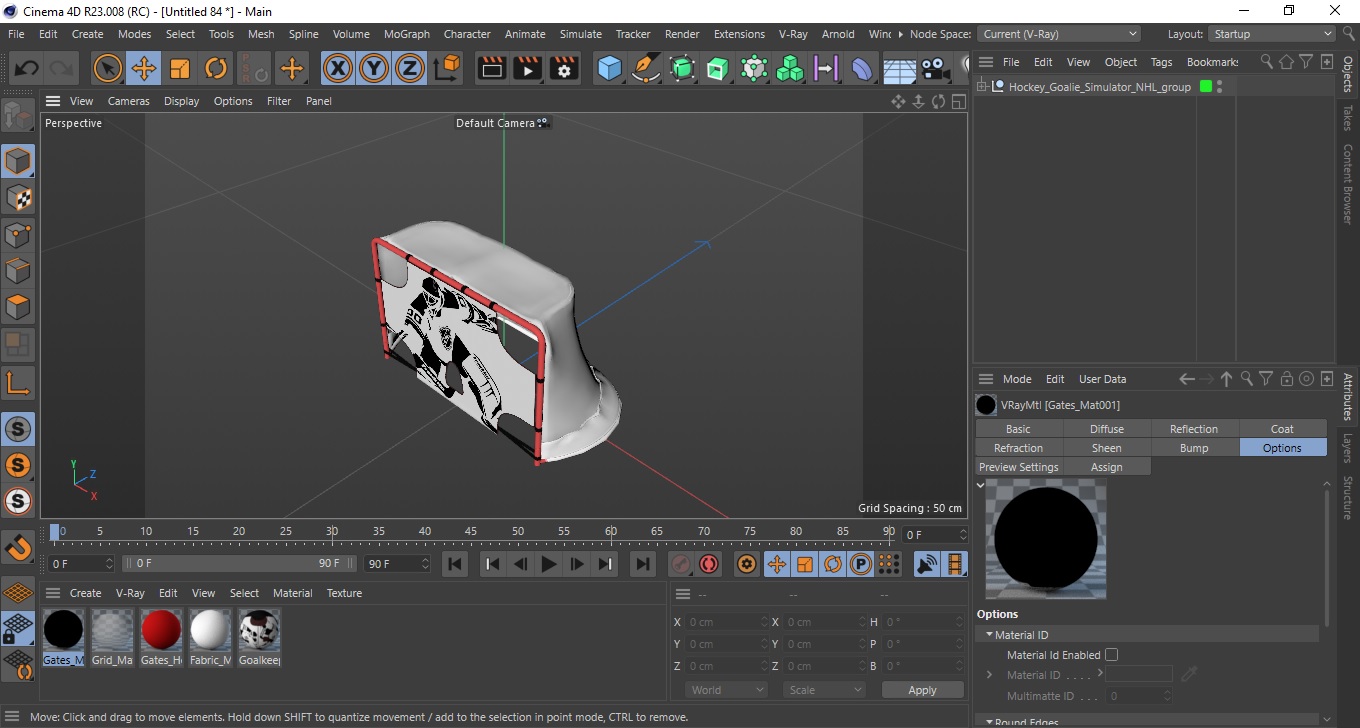Image resolution: width=1360 pixels, height=728 pixels.
Task: Click the Floor environment icon
Action: click(x=899, y=69)
